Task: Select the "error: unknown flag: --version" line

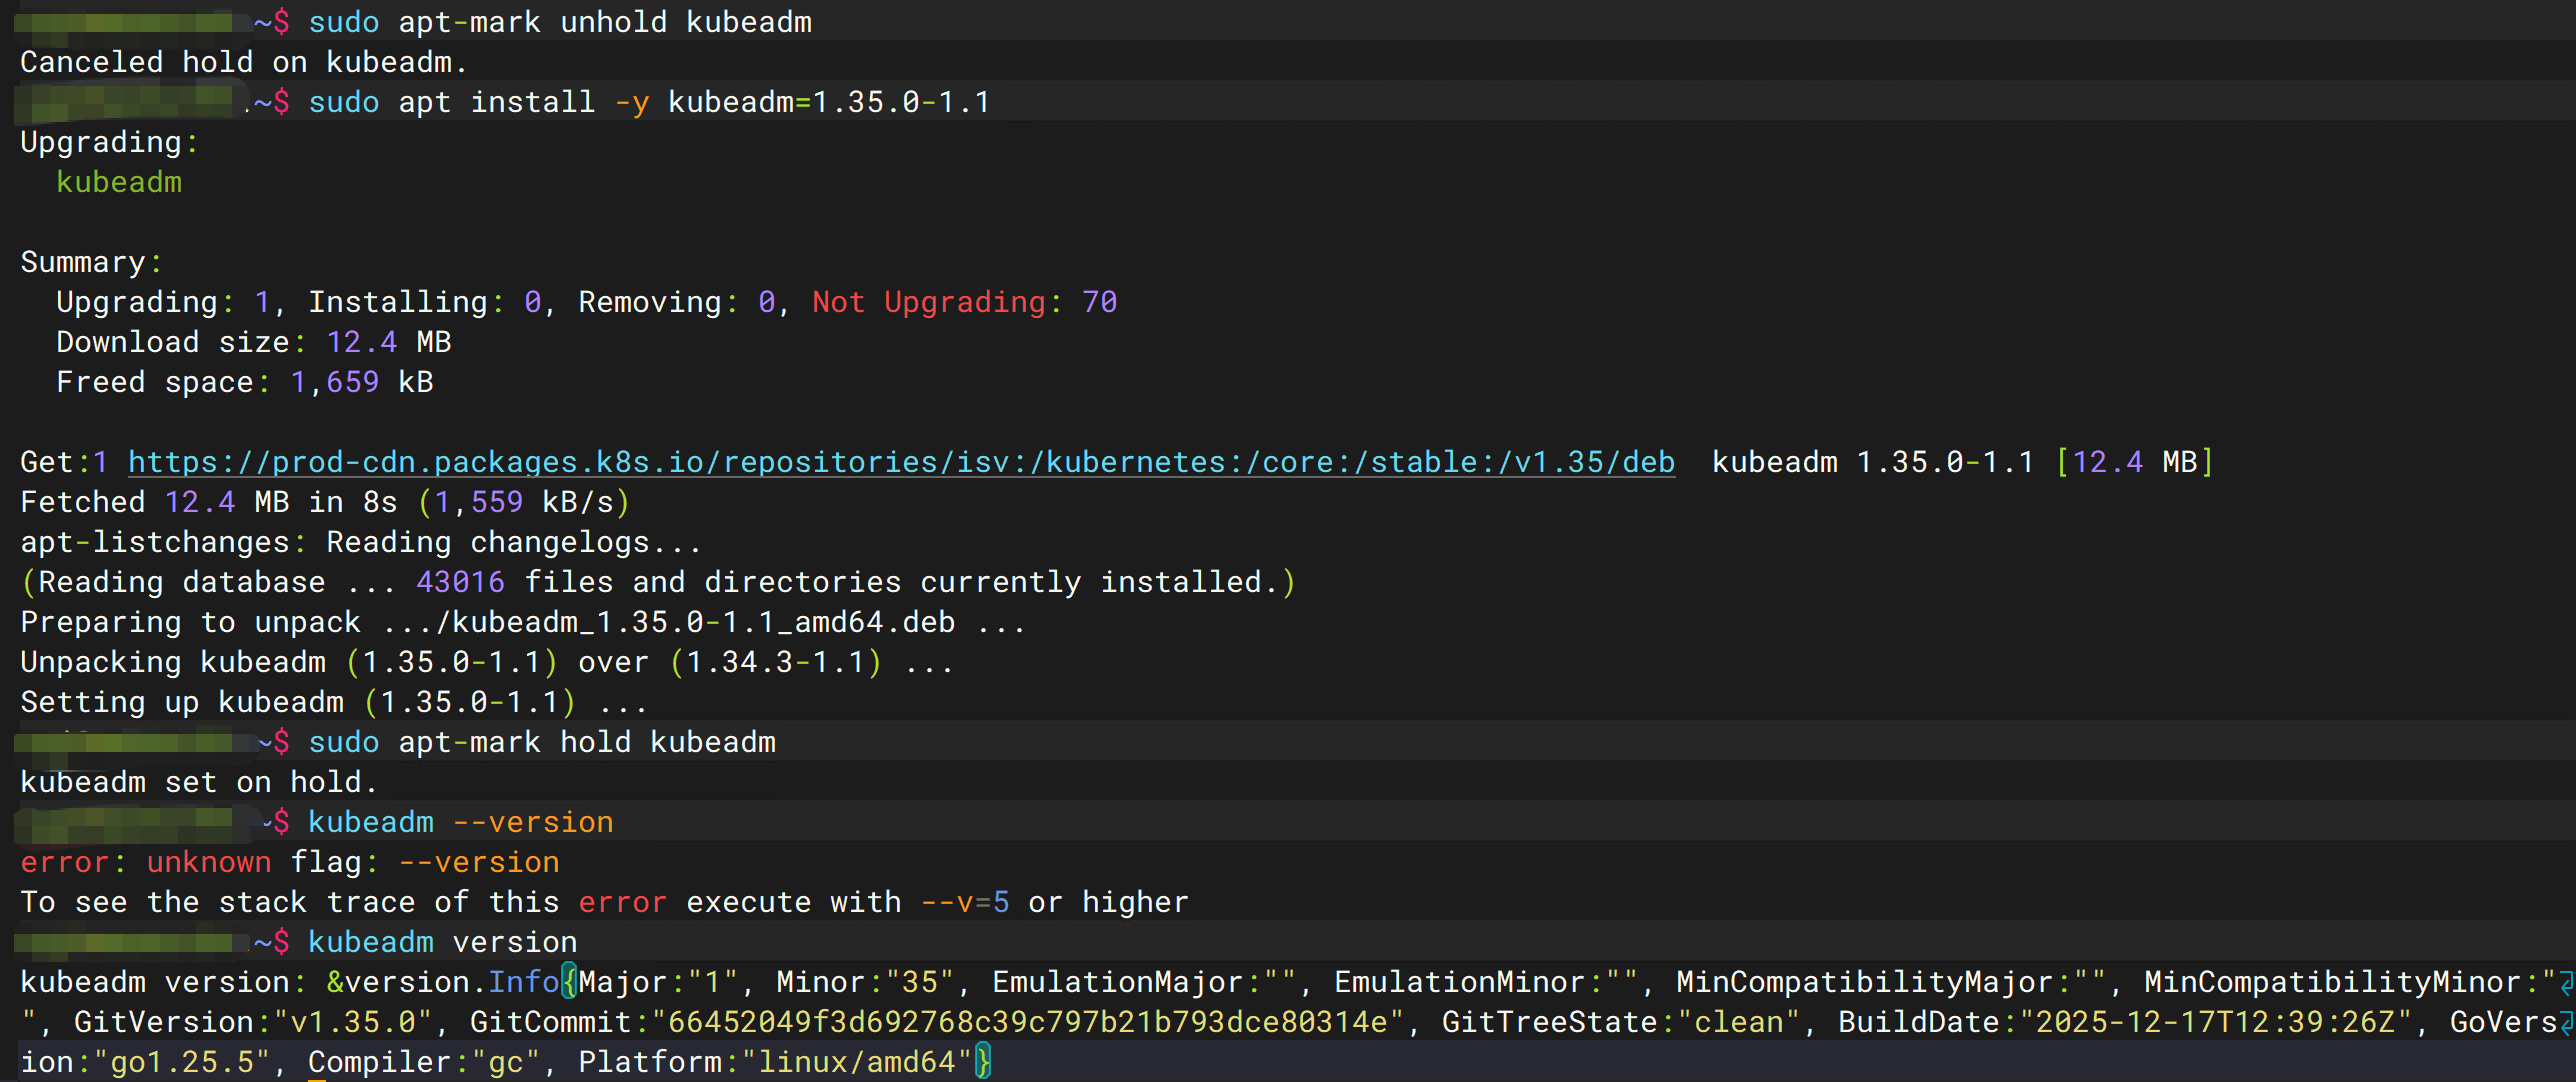Action: [290, 862]
